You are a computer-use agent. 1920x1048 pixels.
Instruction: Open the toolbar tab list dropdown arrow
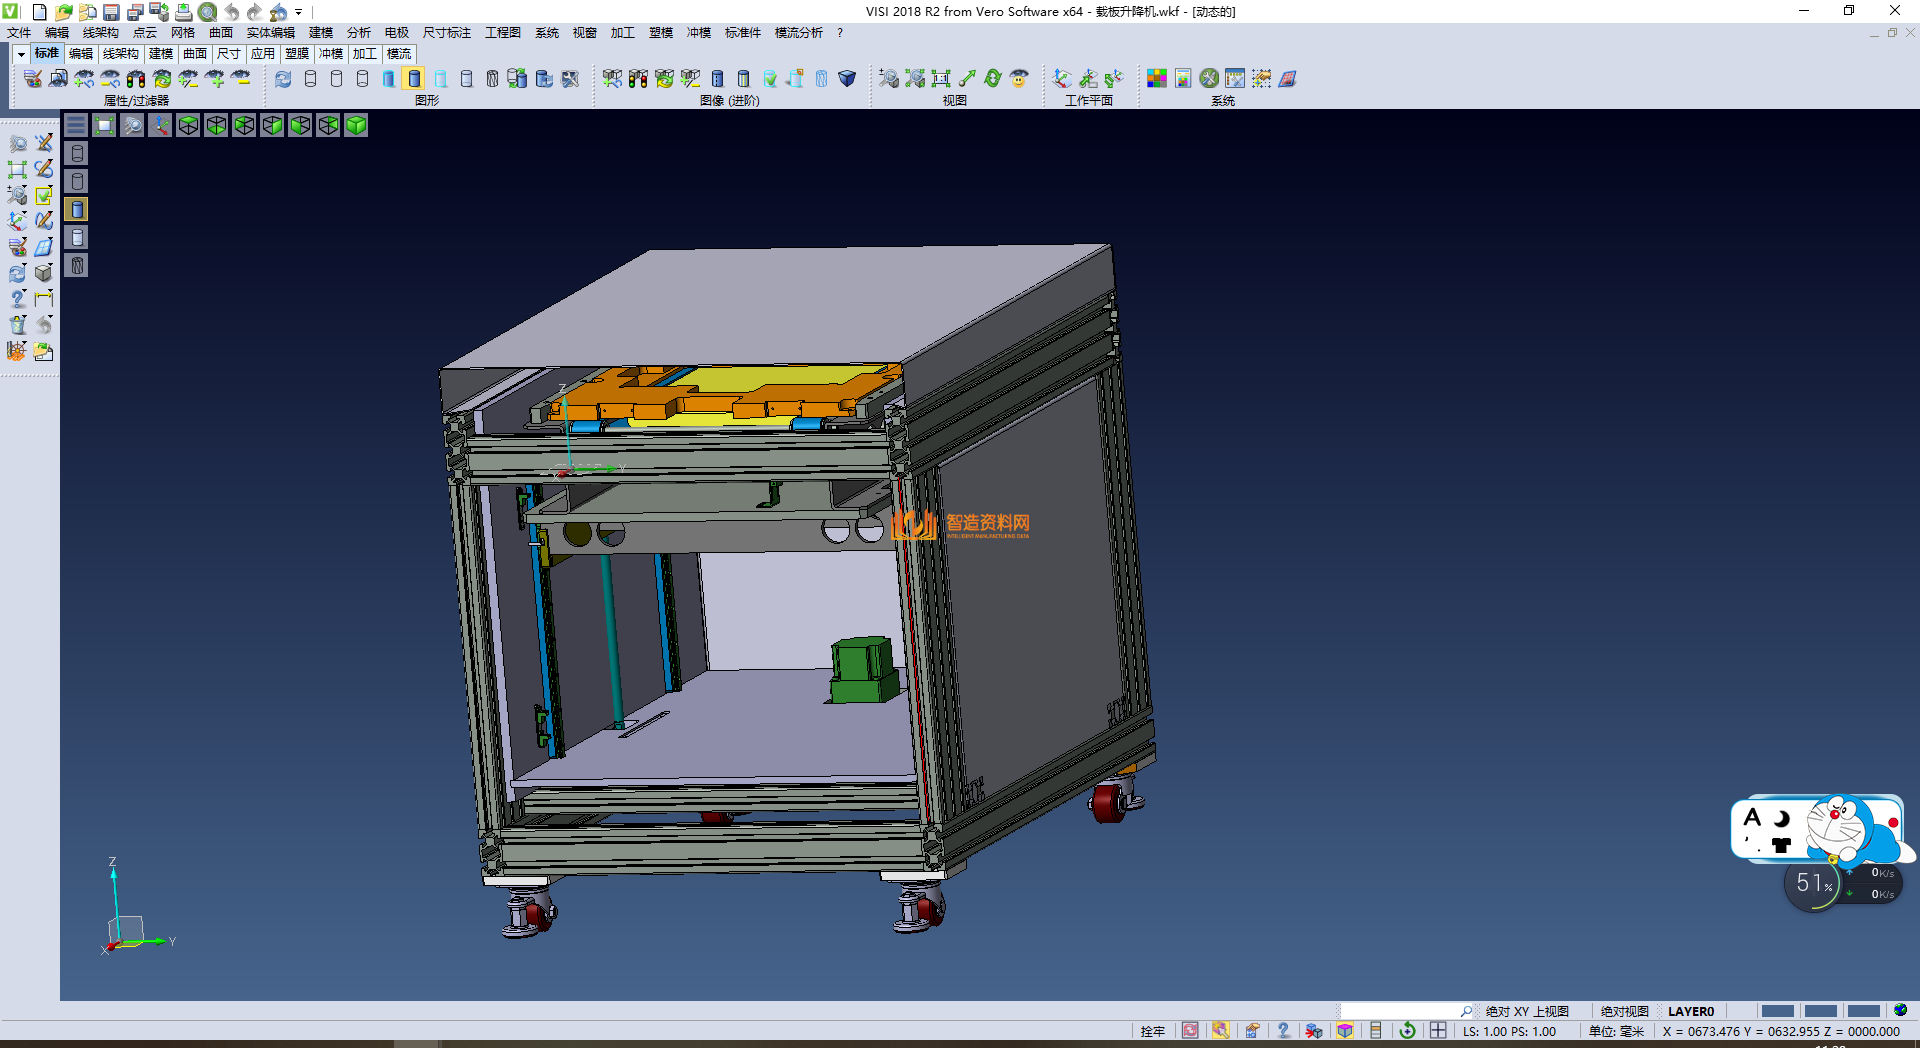(x=20, y=54)
